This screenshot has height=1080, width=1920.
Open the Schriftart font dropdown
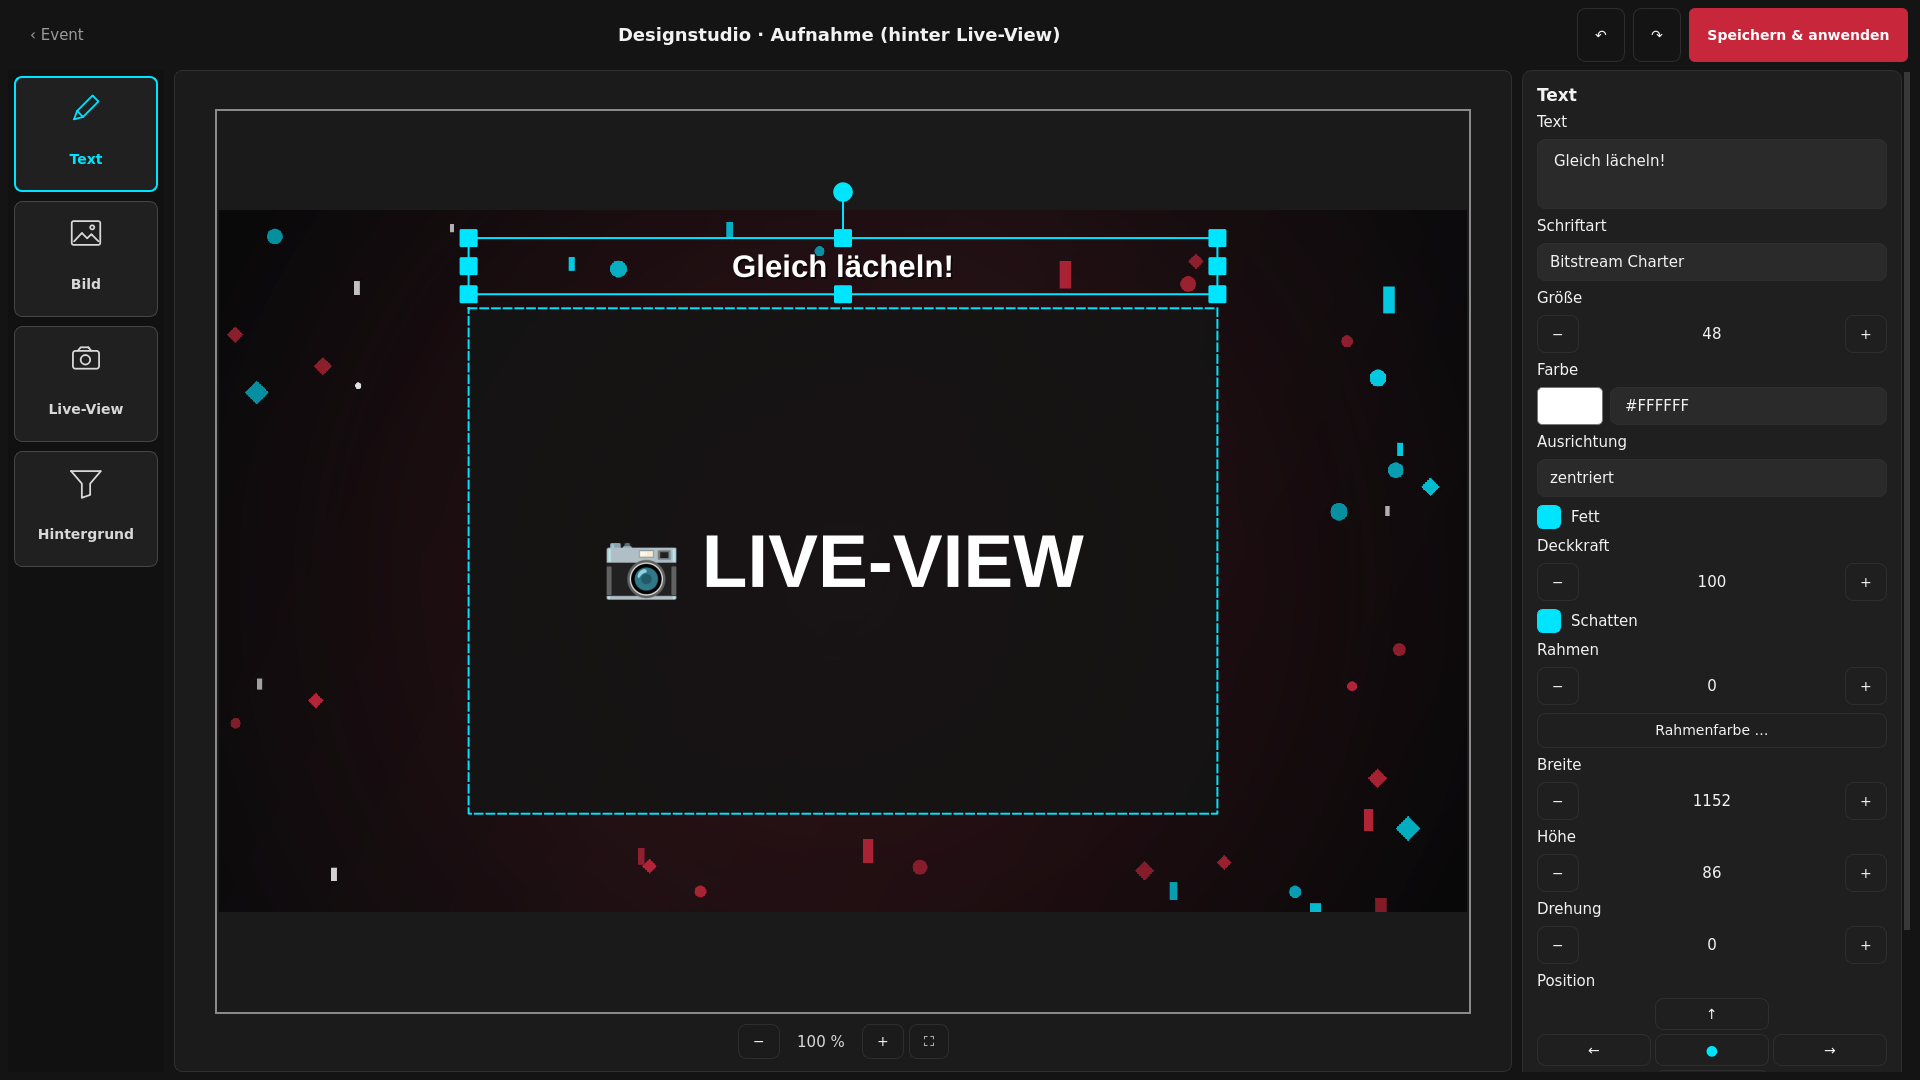(1712, 262)
